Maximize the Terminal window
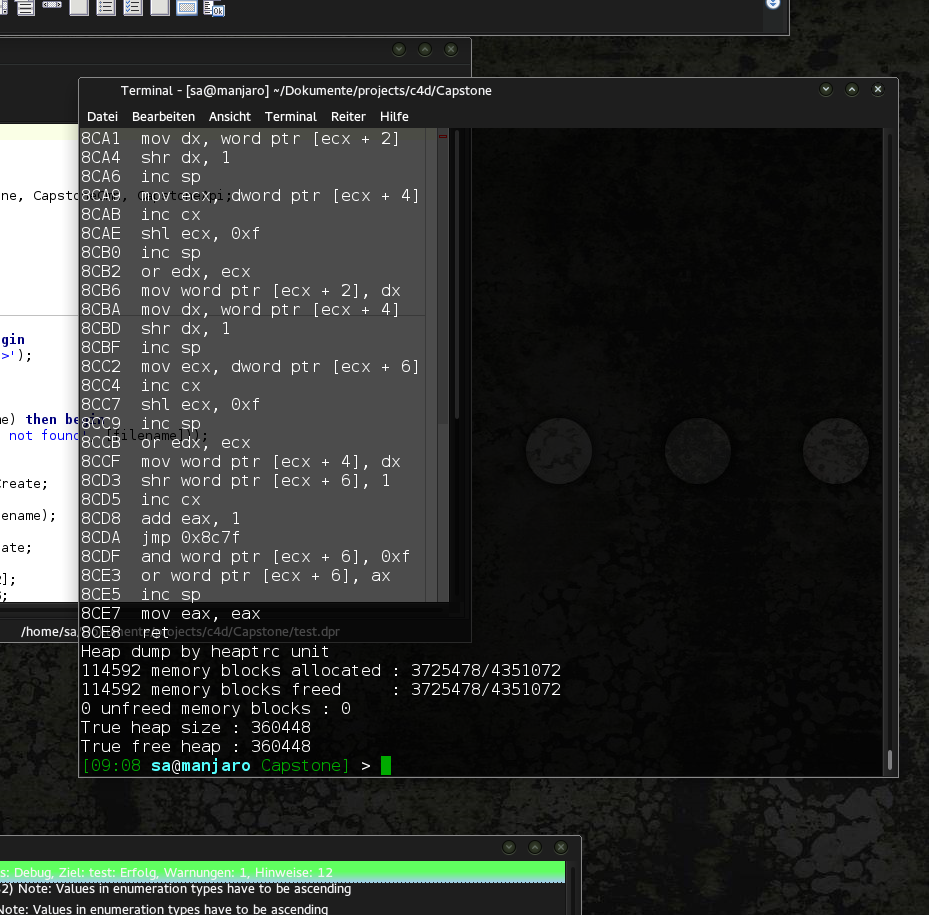The height and width of the screenshot is (915, 929). [852, 89]
